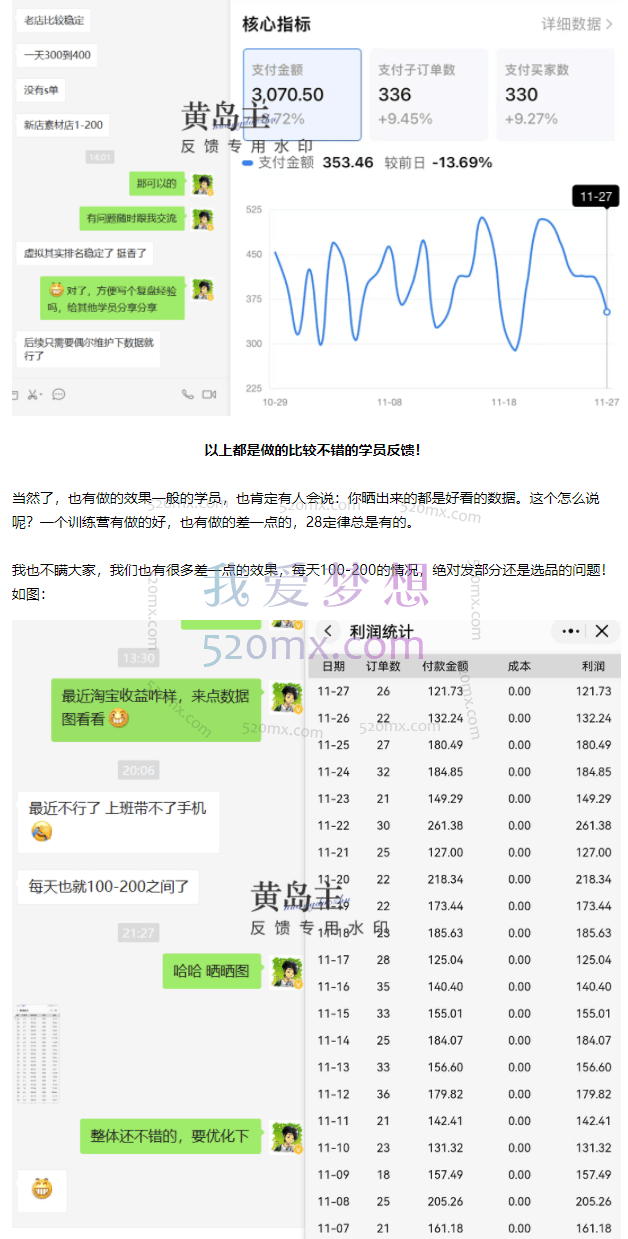Click the 一天300到400 chat message
Screen dimensions: 628x1239
coord(57,55)
